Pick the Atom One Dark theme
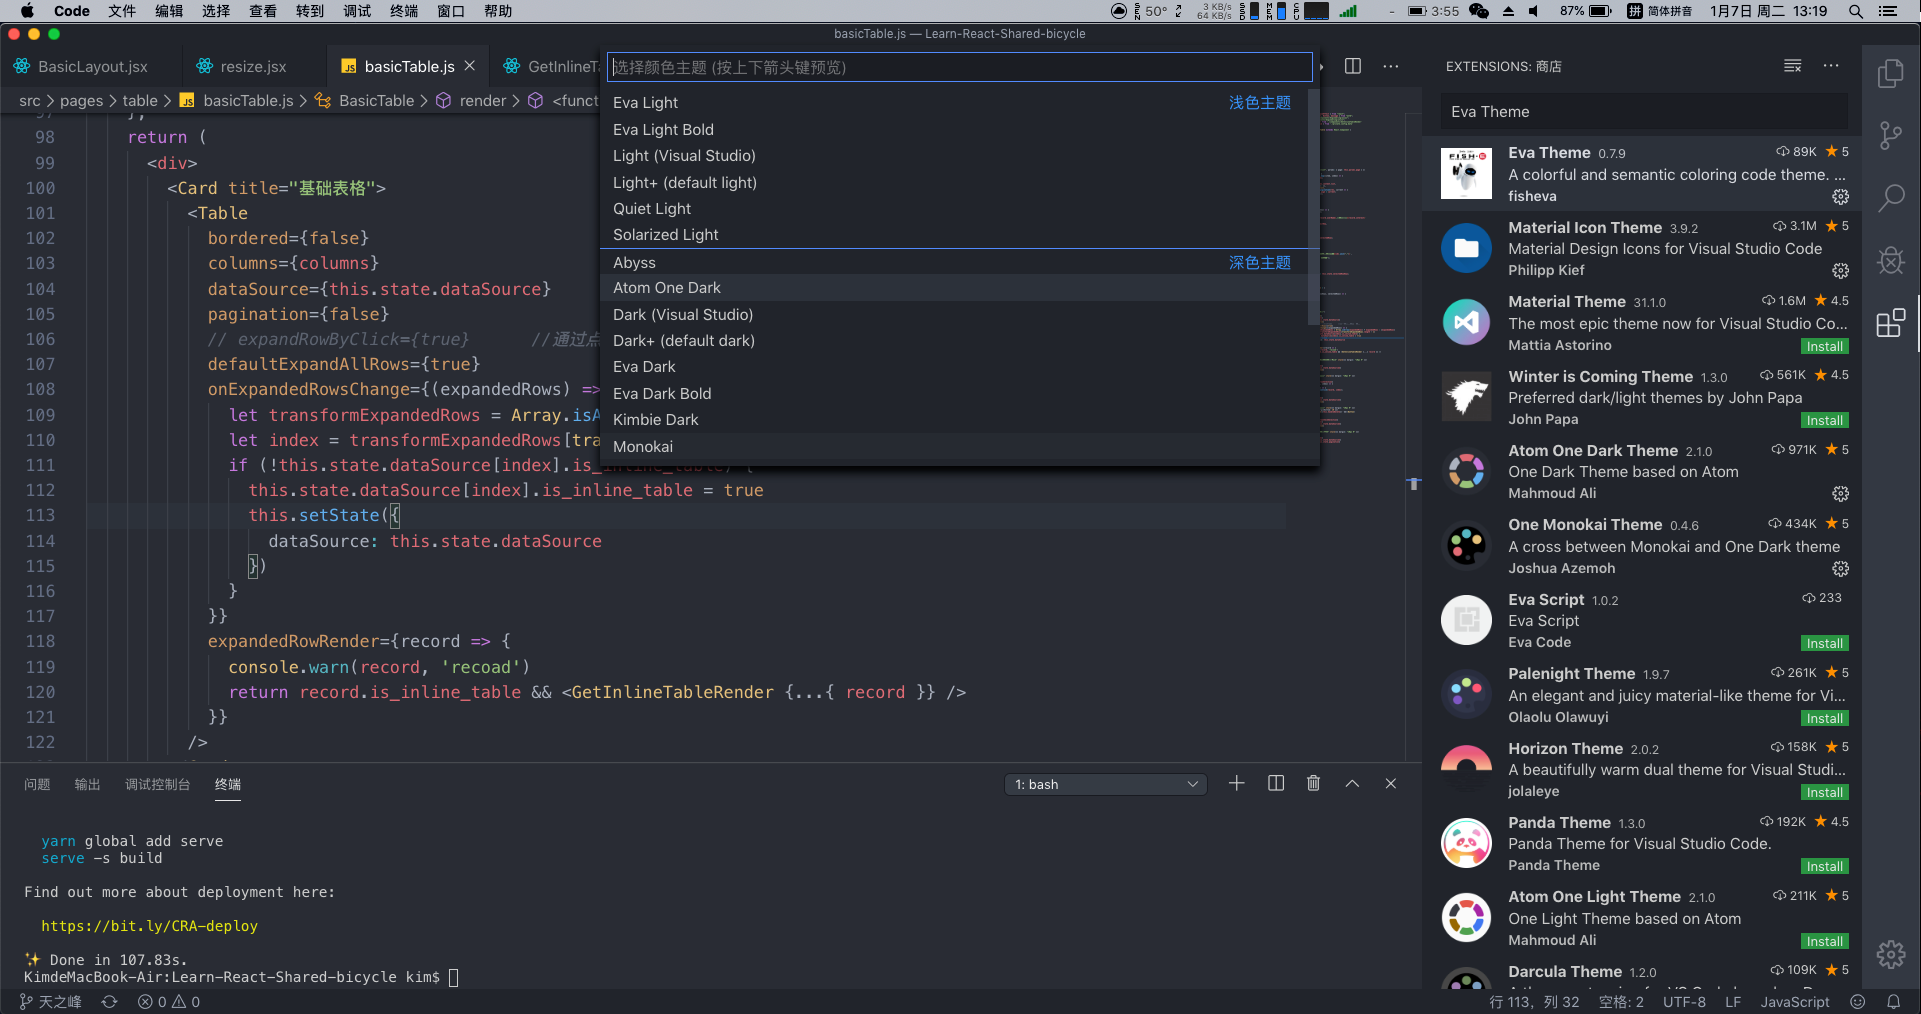1921x1014 pixels. pyautogui.click(x=953, y=288)
